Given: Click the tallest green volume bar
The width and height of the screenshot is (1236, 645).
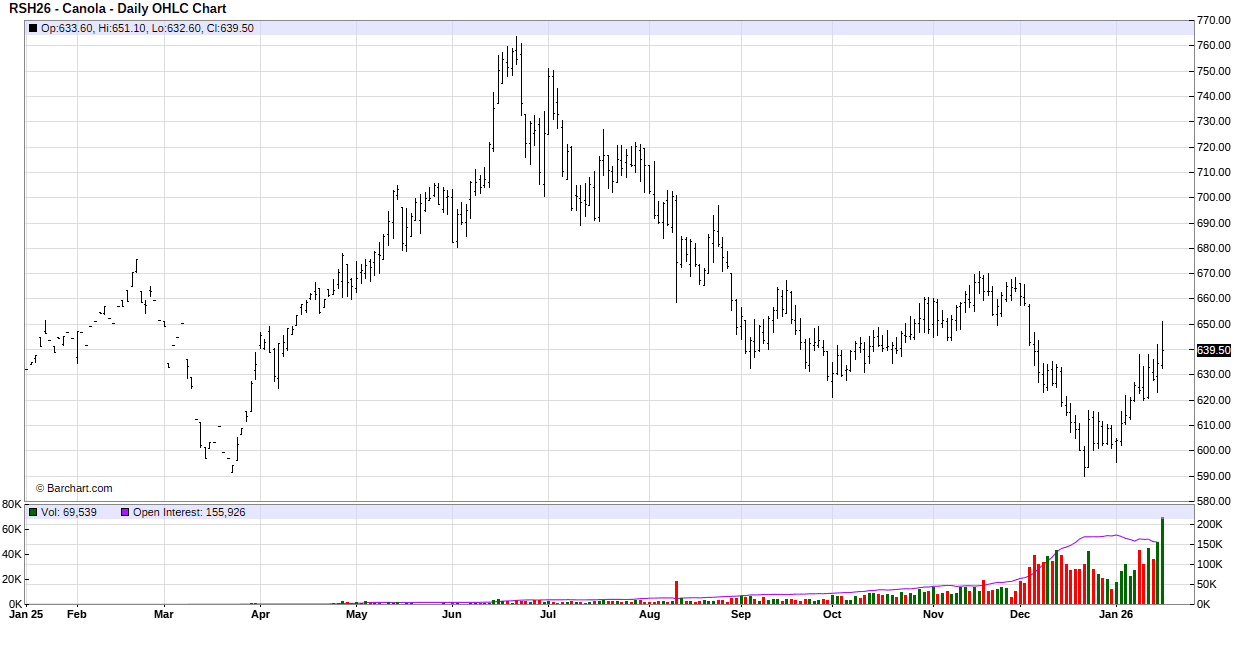Looking at the screenshot, I should click(x=1162, y=561).
